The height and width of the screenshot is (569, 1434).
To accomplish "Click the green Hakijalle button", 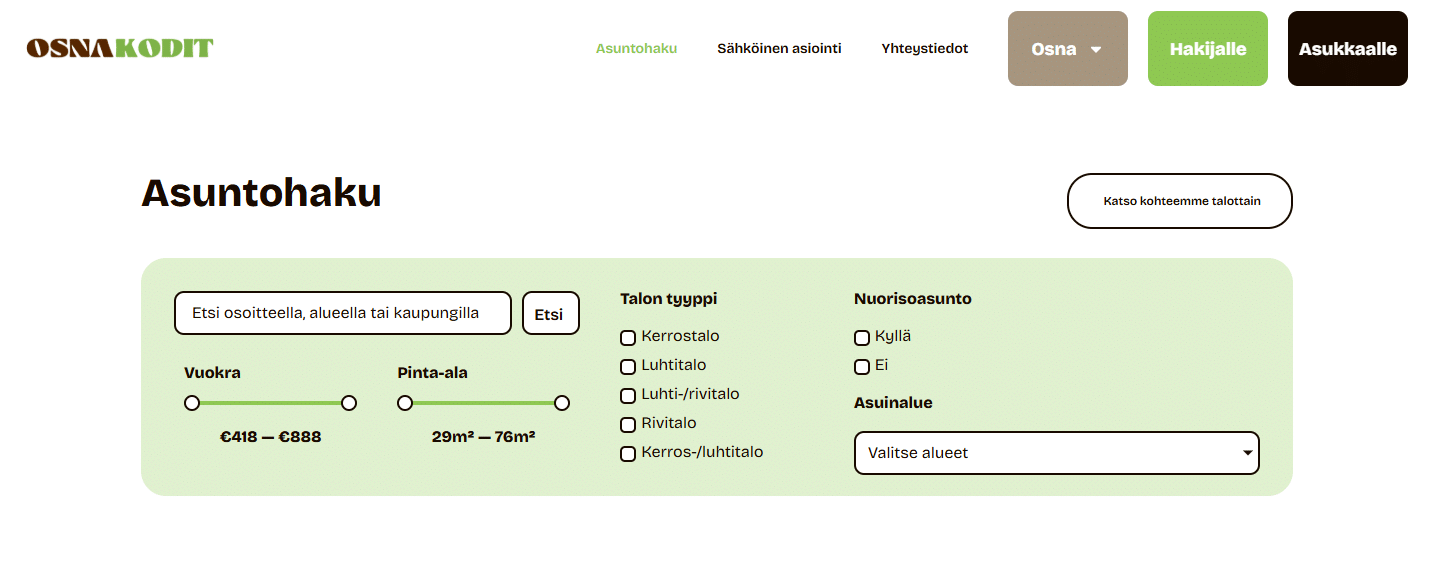I will point(1207,49).
